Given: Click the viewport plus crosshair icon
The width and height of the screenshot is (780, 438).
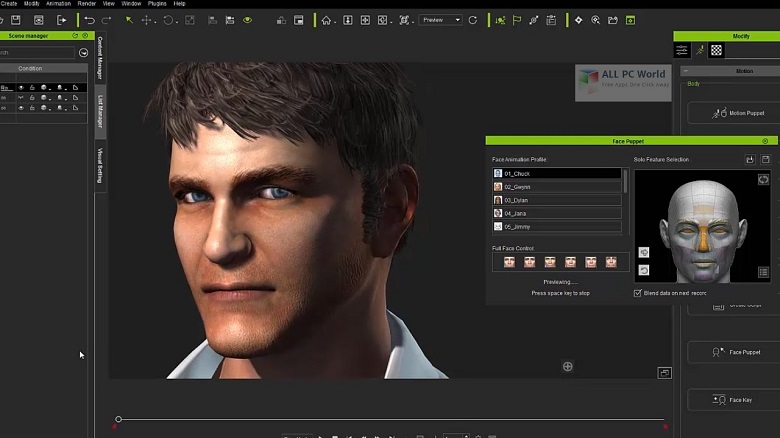Looking at the screenshot, I should [x=568, y=367].
